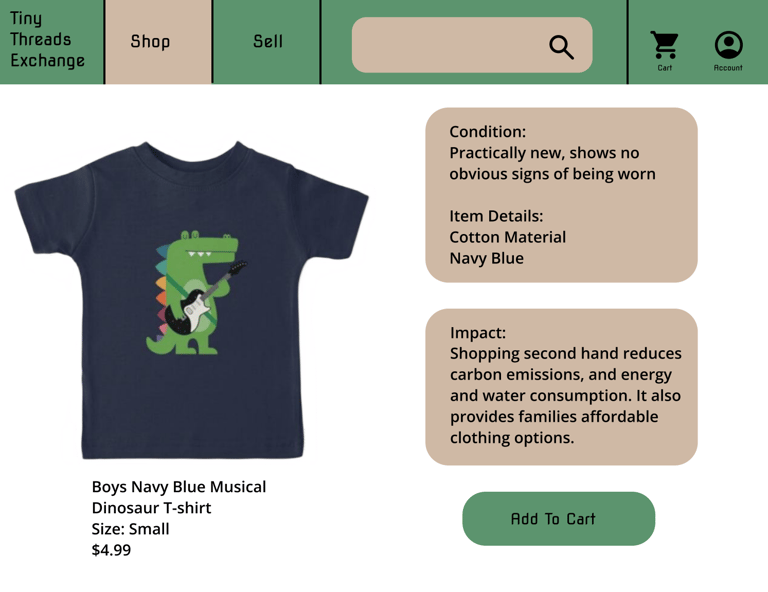Click the navy dinosaur T-shirt image
768x592 pixels.
coord(192,300)
